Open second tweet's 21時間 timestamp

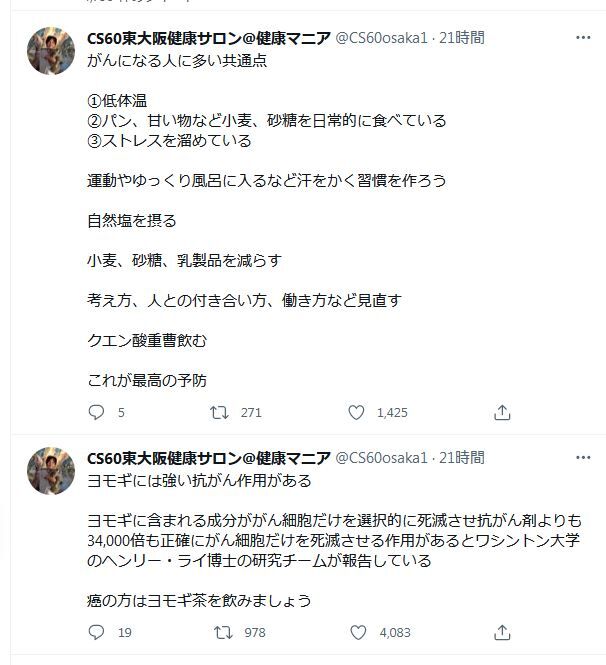(462, 458)
